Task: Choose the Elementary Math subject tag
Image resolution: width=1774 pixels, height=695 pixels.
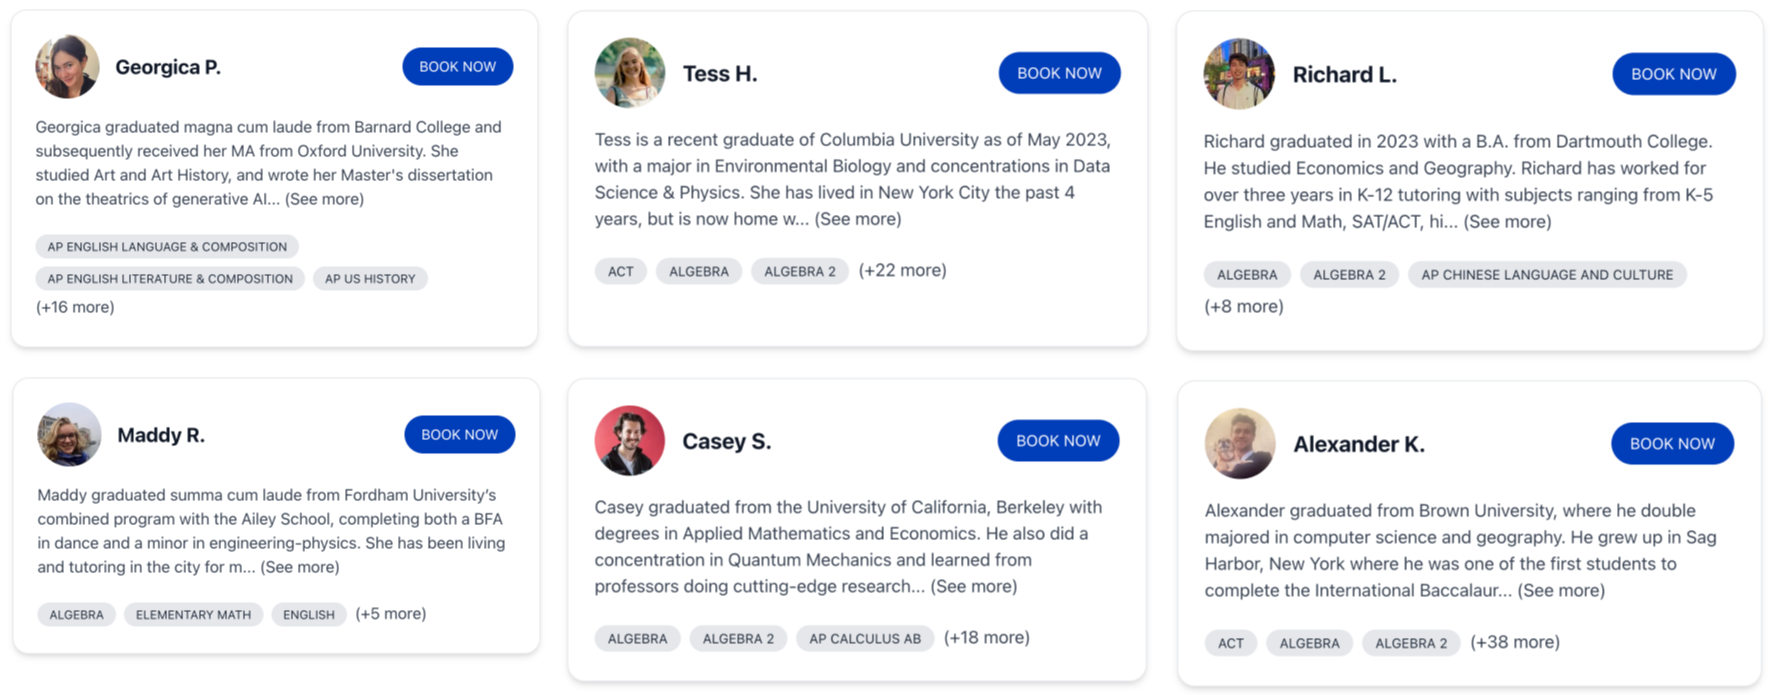Action: pos(193,615)
